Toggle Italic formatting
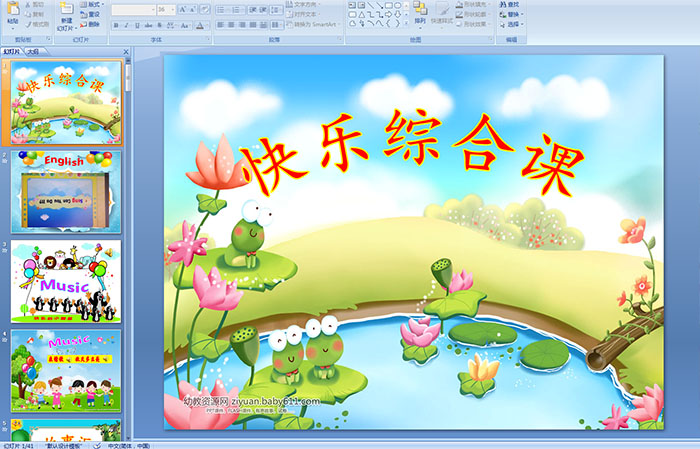700x449 pixels. coord(126,25)
